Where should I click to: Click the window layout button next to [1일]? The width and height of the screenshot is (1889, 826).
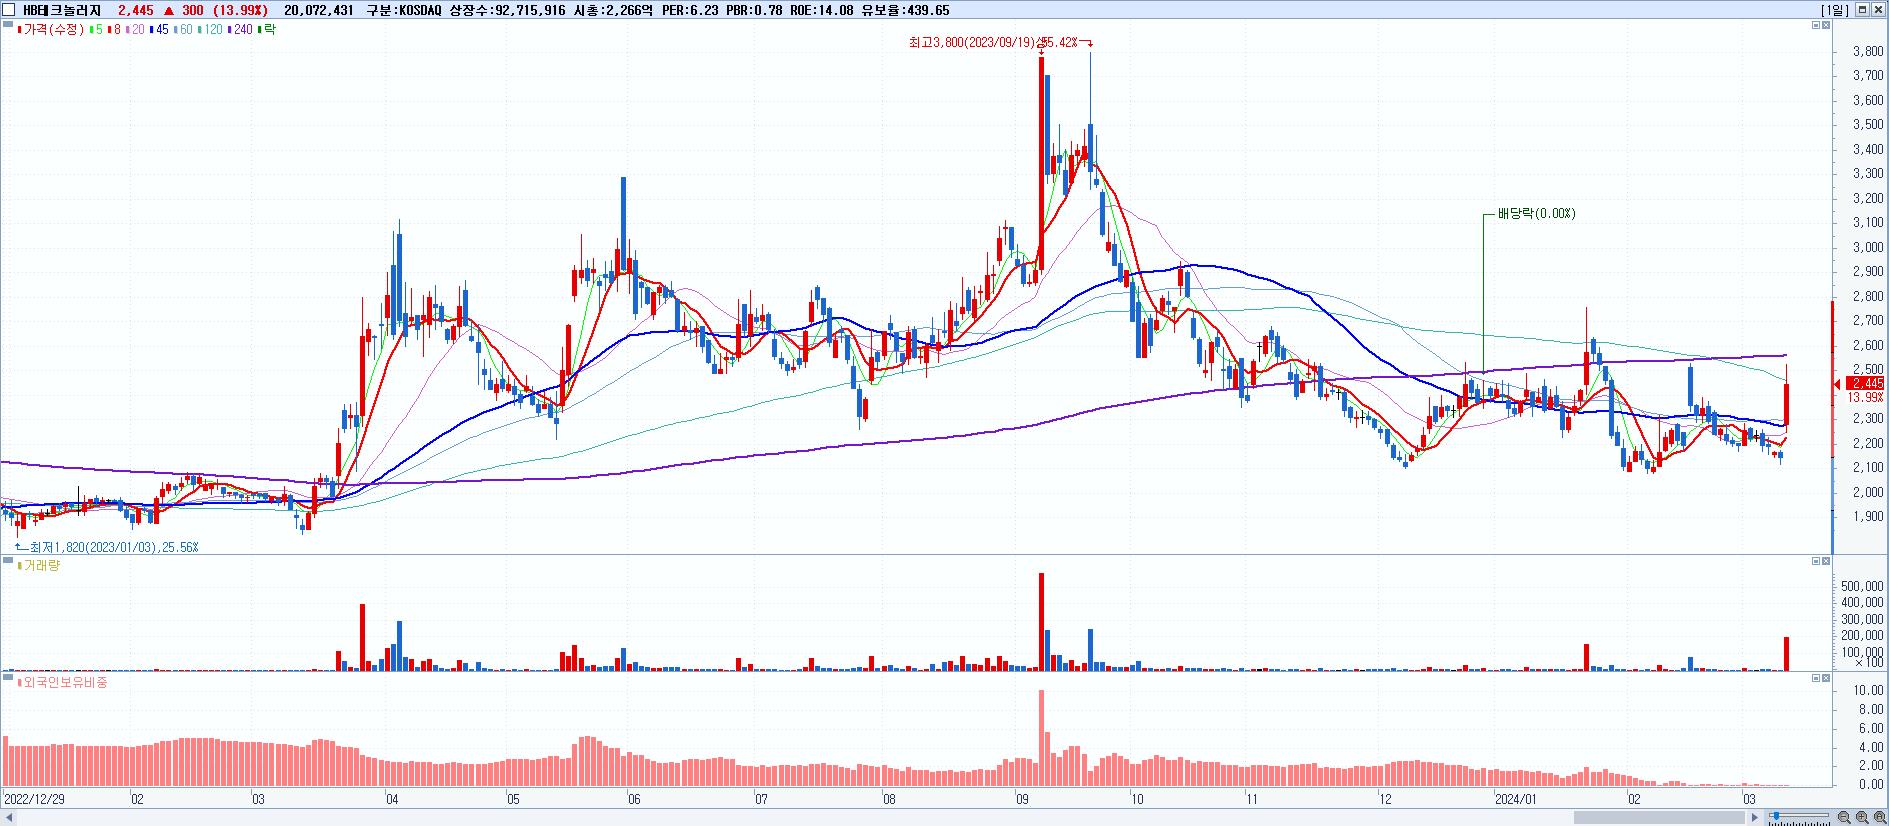(1862, 10)
